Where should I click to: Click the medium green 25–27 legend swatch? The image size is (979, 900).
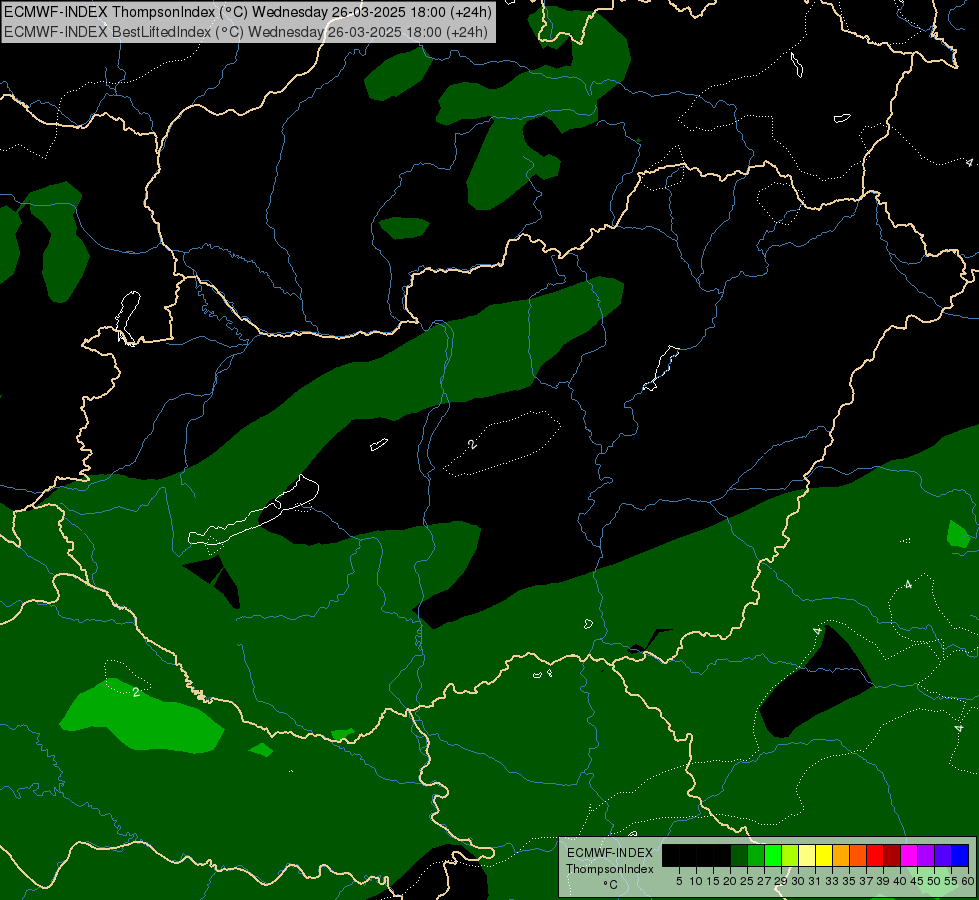(756, 855)
